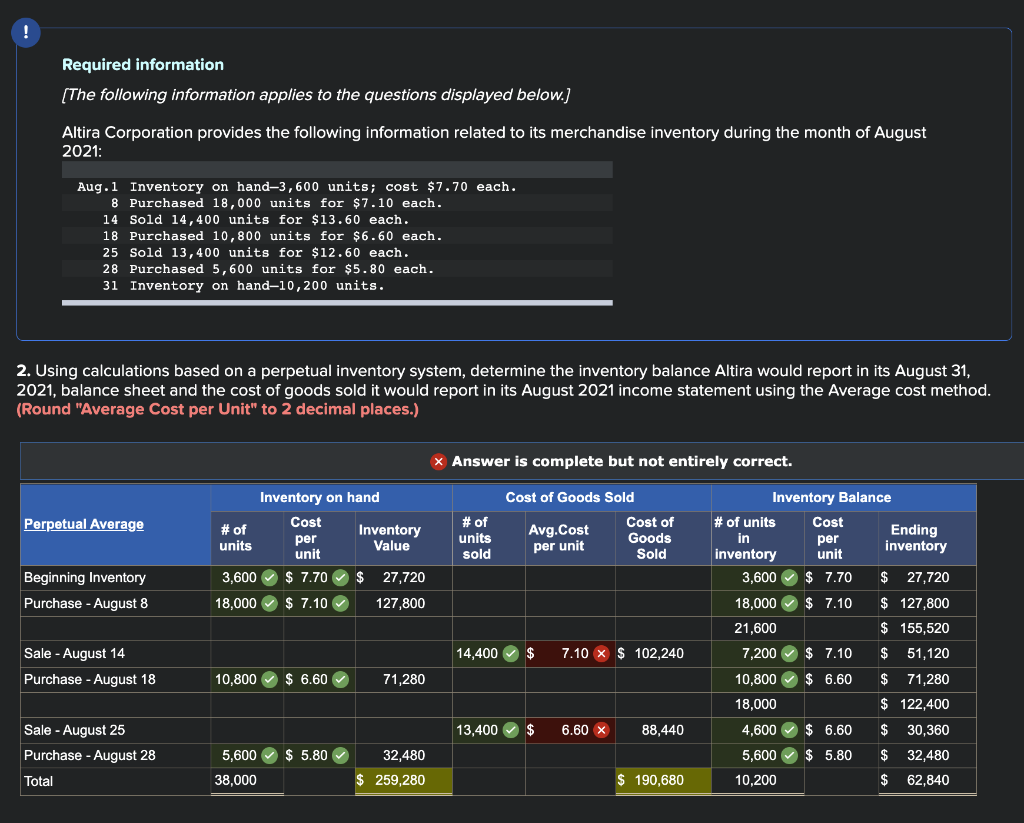
Task: Click the $122,400 ending inventory subtotal
Action: click(915, 705)
